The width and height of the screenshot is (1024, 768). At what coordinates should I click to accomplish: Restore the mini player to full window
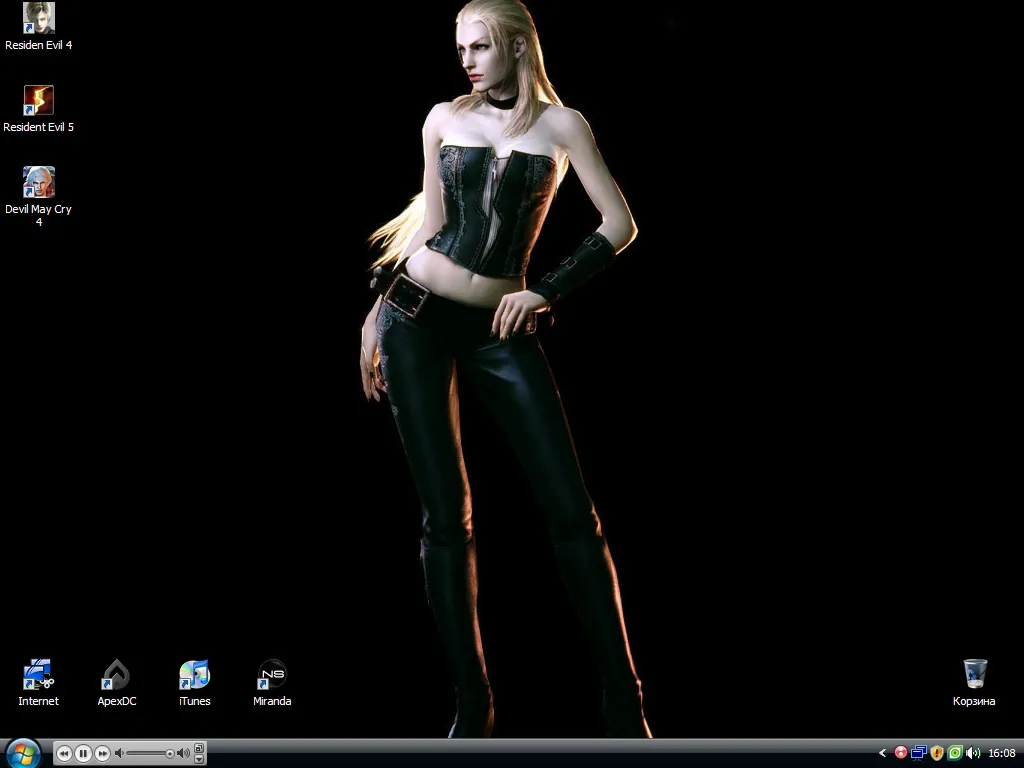pyautogui.click(x=199, y=748)
